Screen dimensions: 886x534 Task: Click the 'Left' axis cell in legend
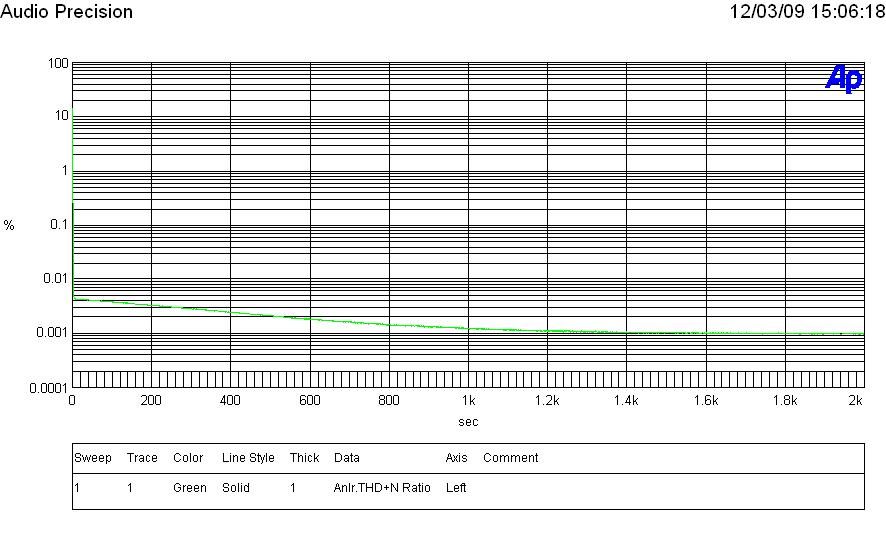pyautogui.click(x=456, y=488)
